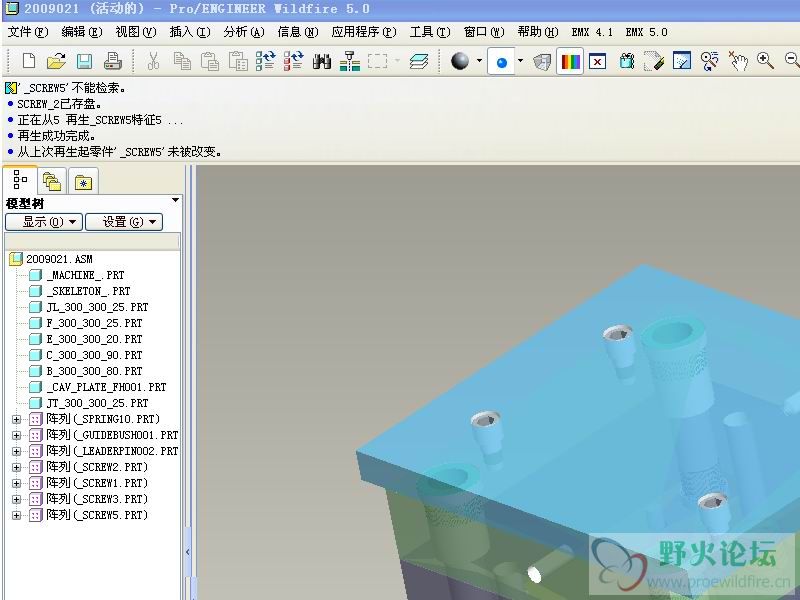Click the 模型树 panel menu arrow

click(x=175, y=200)
